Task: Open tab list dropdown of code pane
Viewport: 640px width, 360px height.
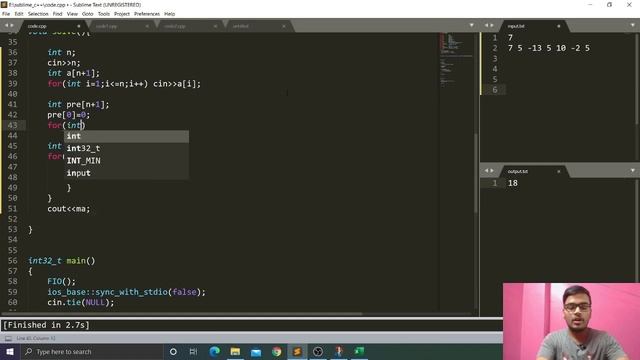Action: (471, 25)
